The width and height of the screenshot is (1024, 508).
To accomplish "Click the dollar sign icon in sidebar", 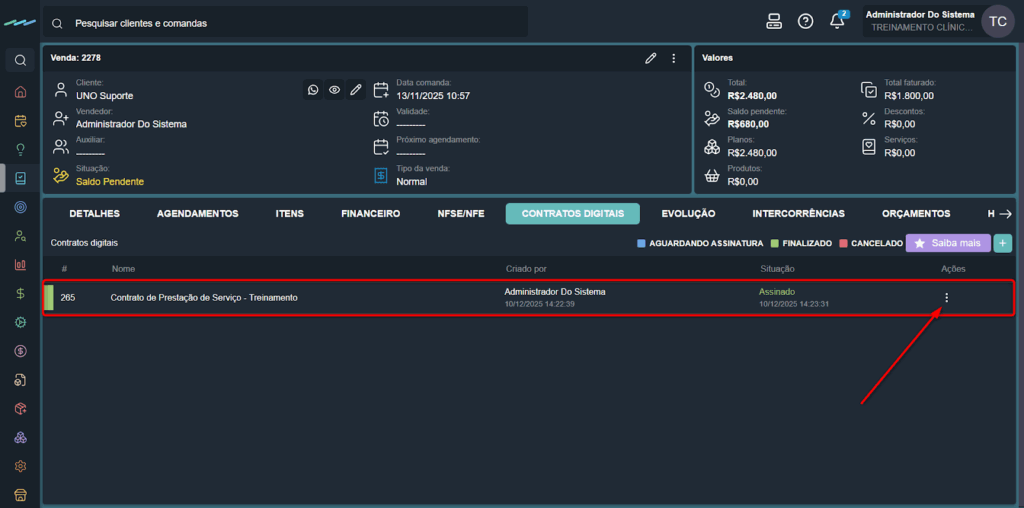I will 20,294.
